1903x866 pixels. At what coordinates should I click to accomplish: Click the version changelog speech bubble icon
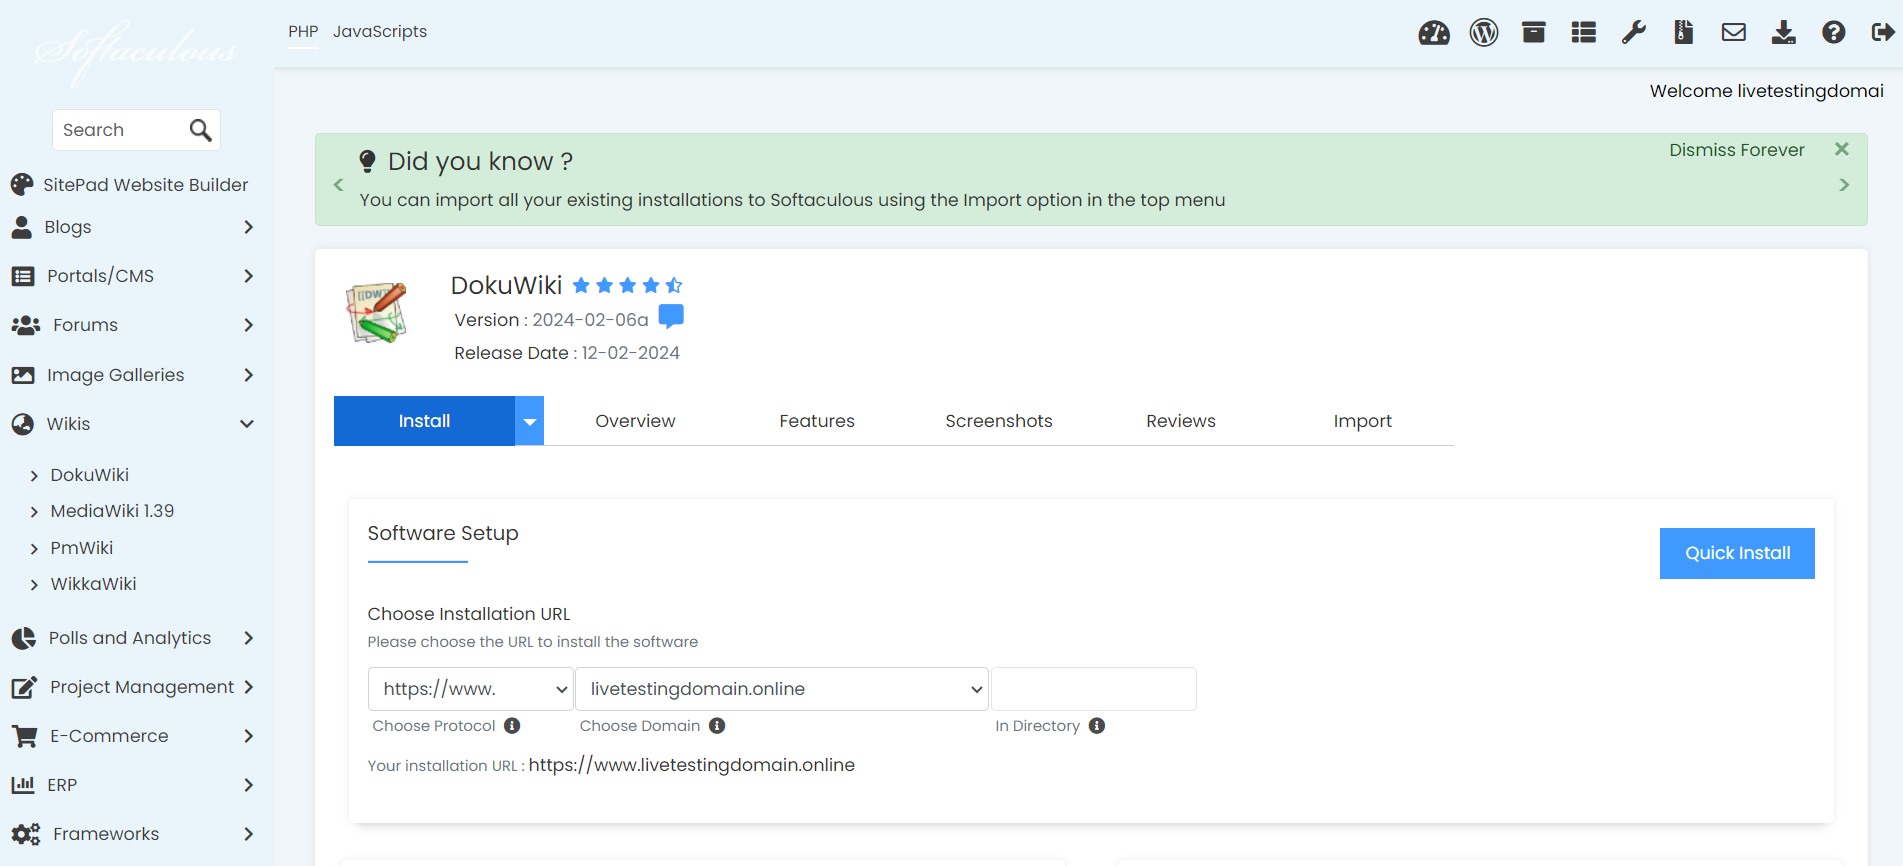click(672, 317)
